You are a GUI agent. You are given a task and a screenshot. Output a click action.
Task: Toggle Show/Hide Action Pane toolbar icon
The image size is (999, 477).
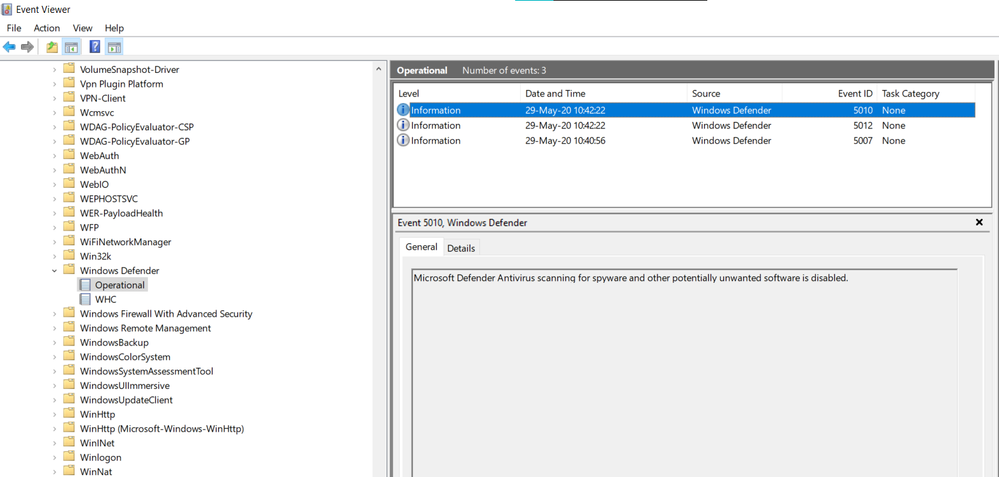[114, 47]
